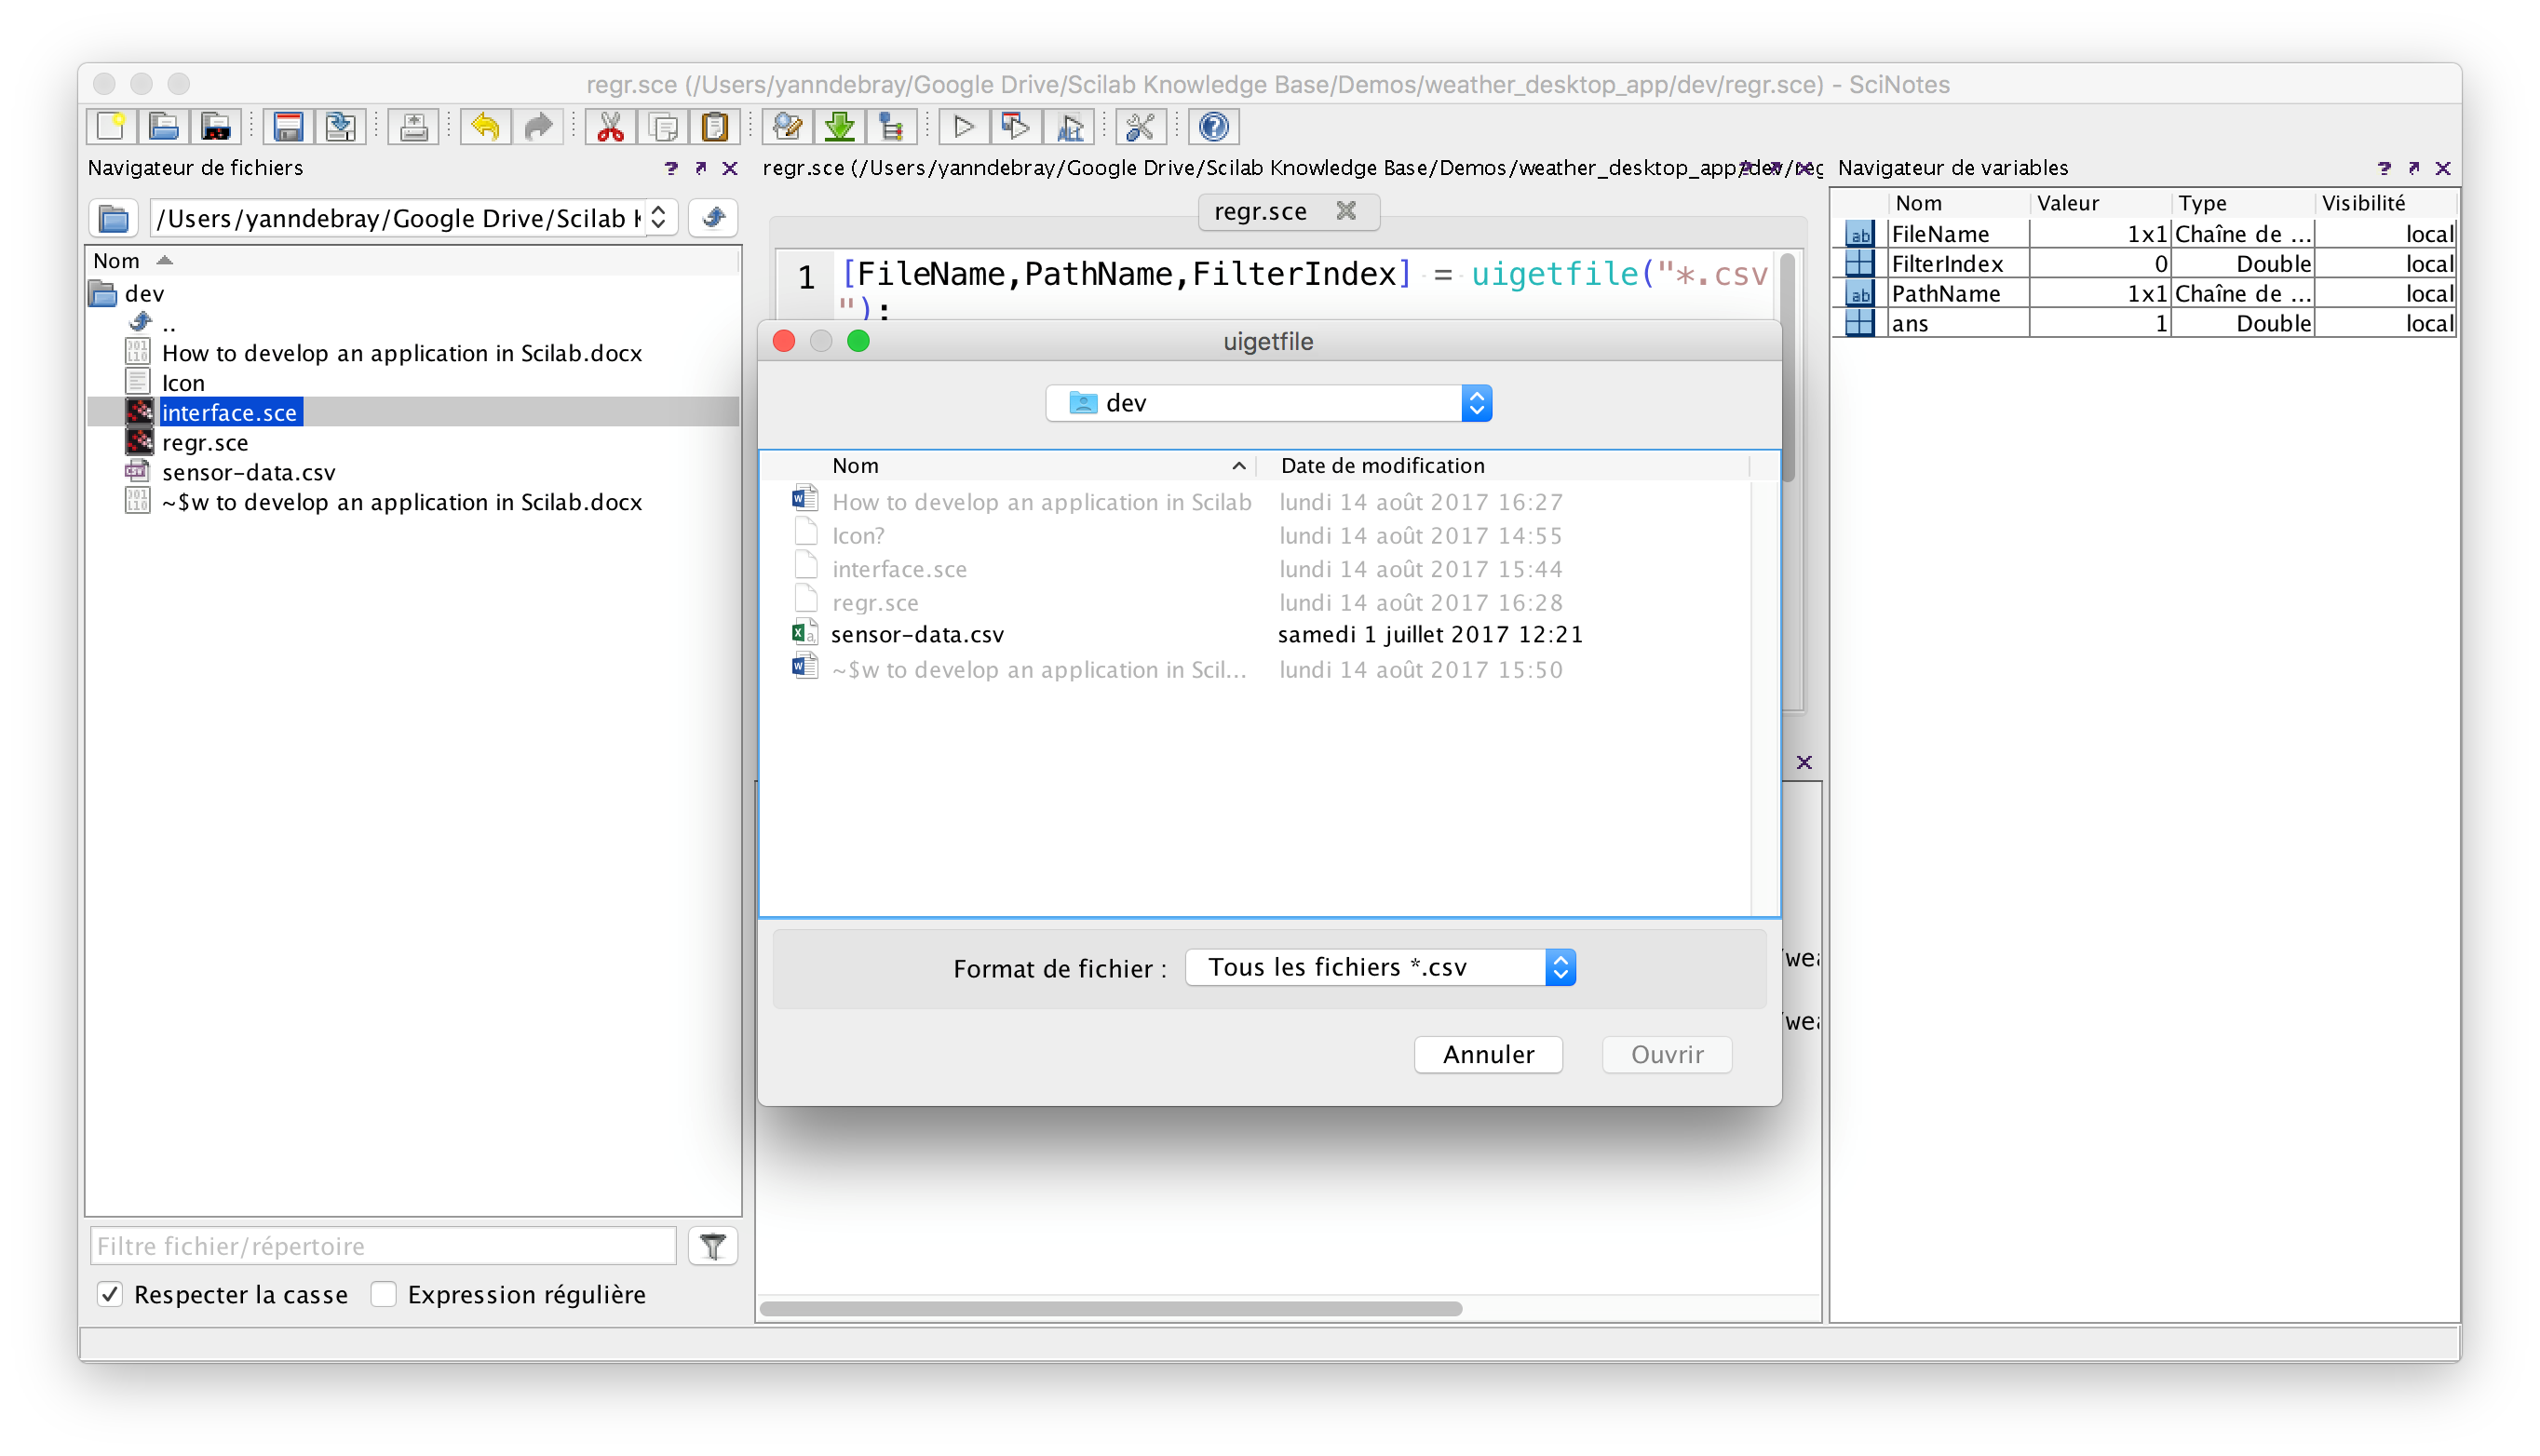Copy selection with the toolbar copy icon
The image size is (2540, 1456).
pos(663,127)
